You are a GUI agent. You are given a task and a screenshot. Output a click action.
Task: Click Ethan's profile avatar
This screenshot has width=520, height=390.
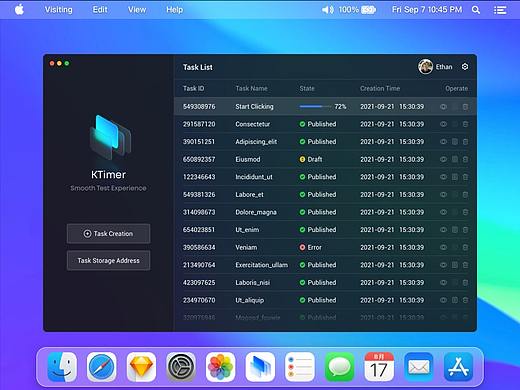point(425,67)
